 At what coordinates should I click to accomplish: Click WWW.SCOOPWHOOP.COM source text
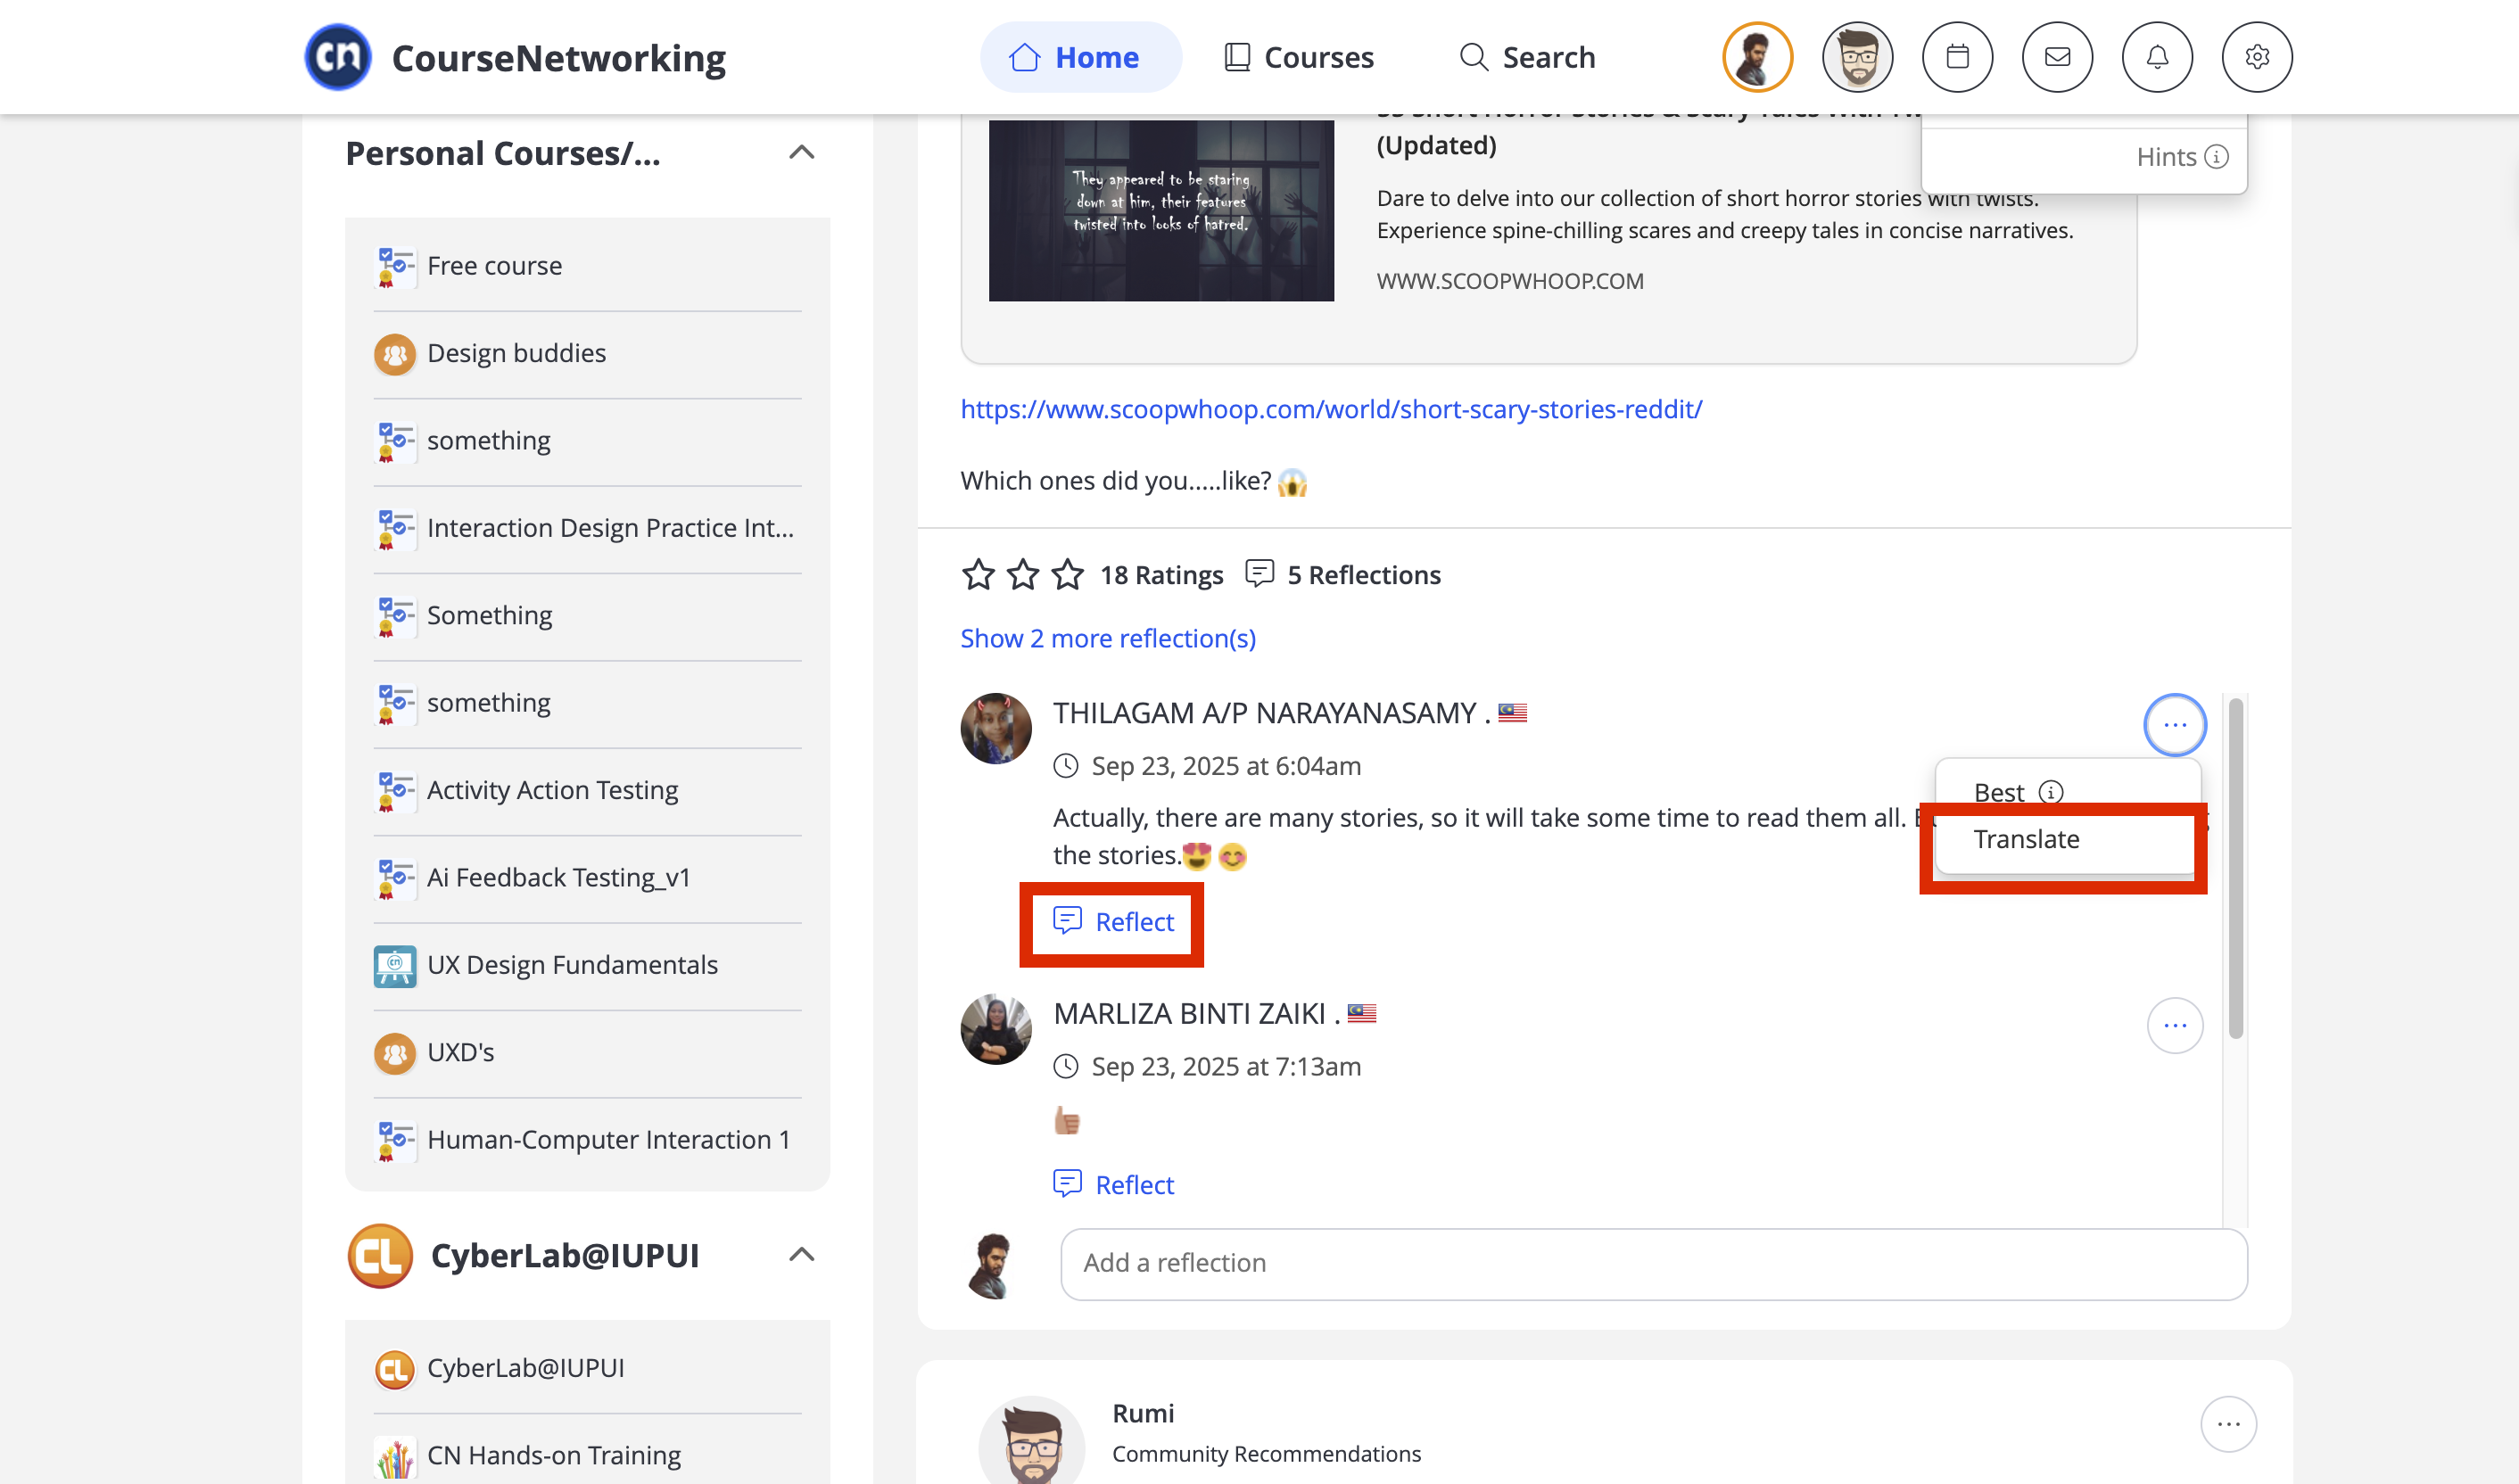tap(1510, 281)
